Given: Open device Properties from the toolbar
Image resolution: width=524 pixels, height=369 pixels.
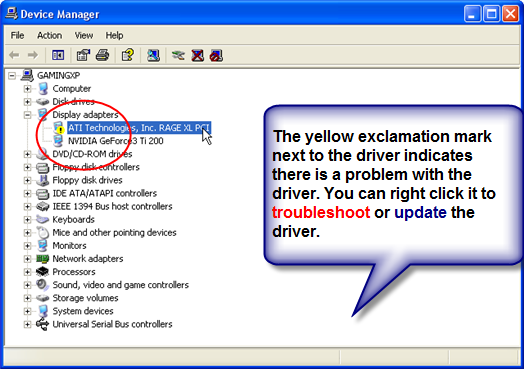Looking at the screenshot, I should tap(83, 55).
